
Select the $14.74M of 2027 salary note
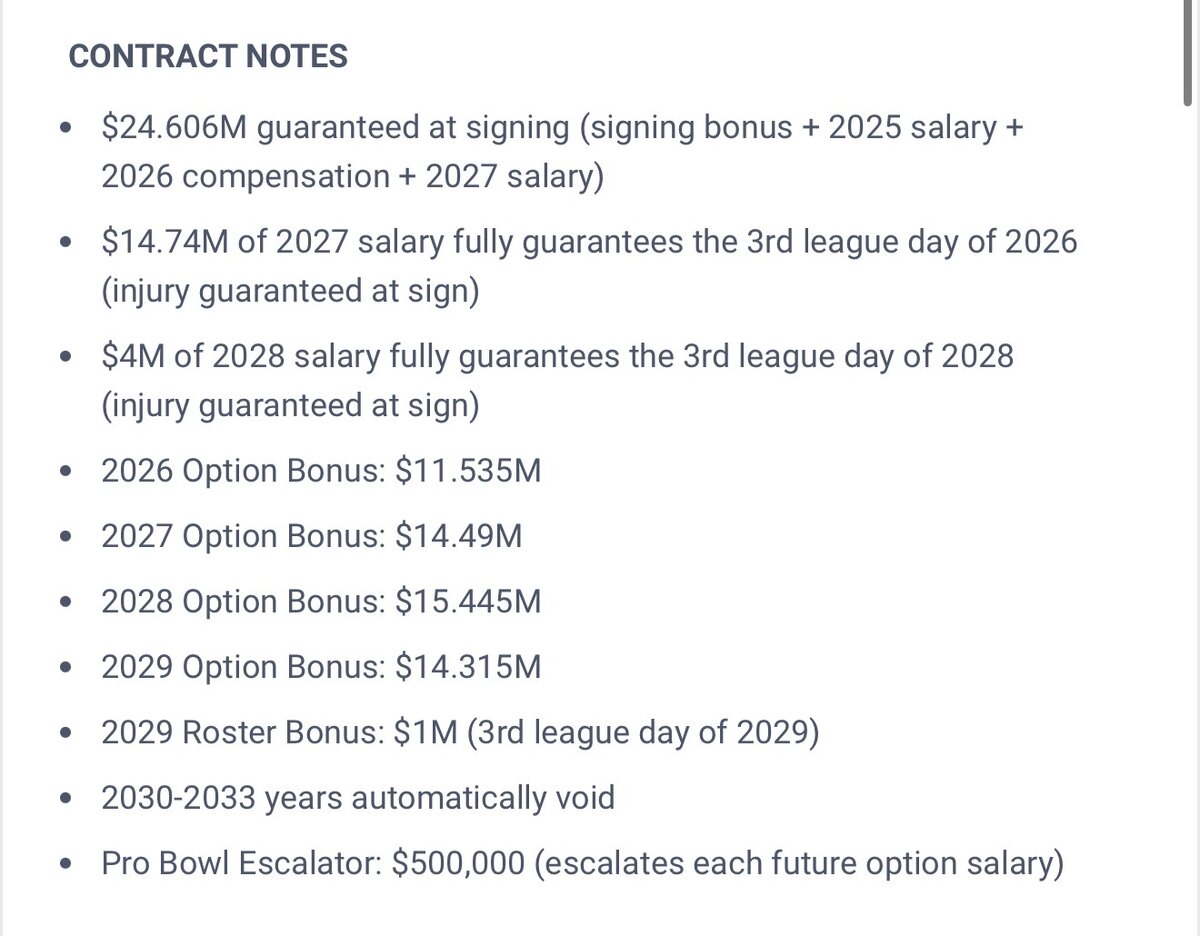(x=588, y=242)
